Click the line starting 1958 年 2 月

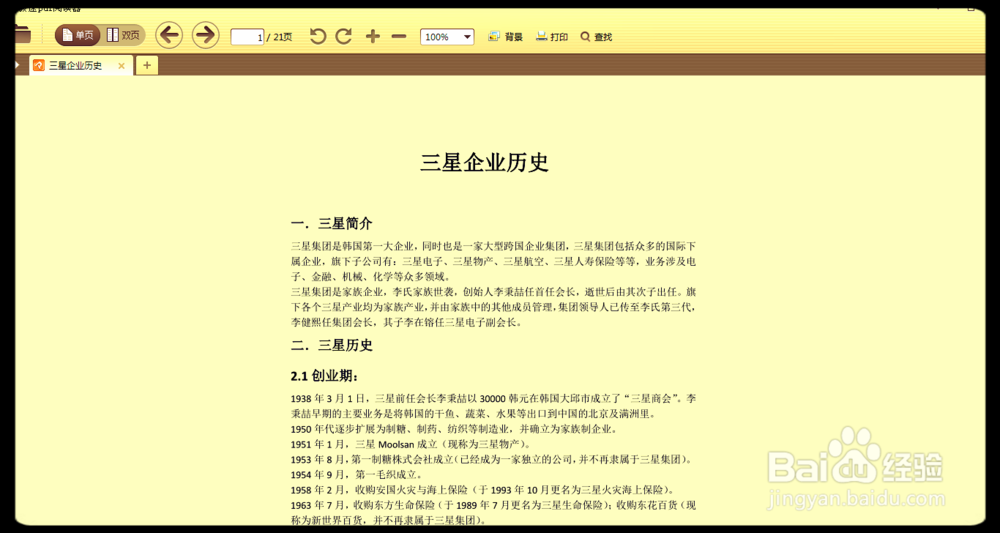point(484,490)
